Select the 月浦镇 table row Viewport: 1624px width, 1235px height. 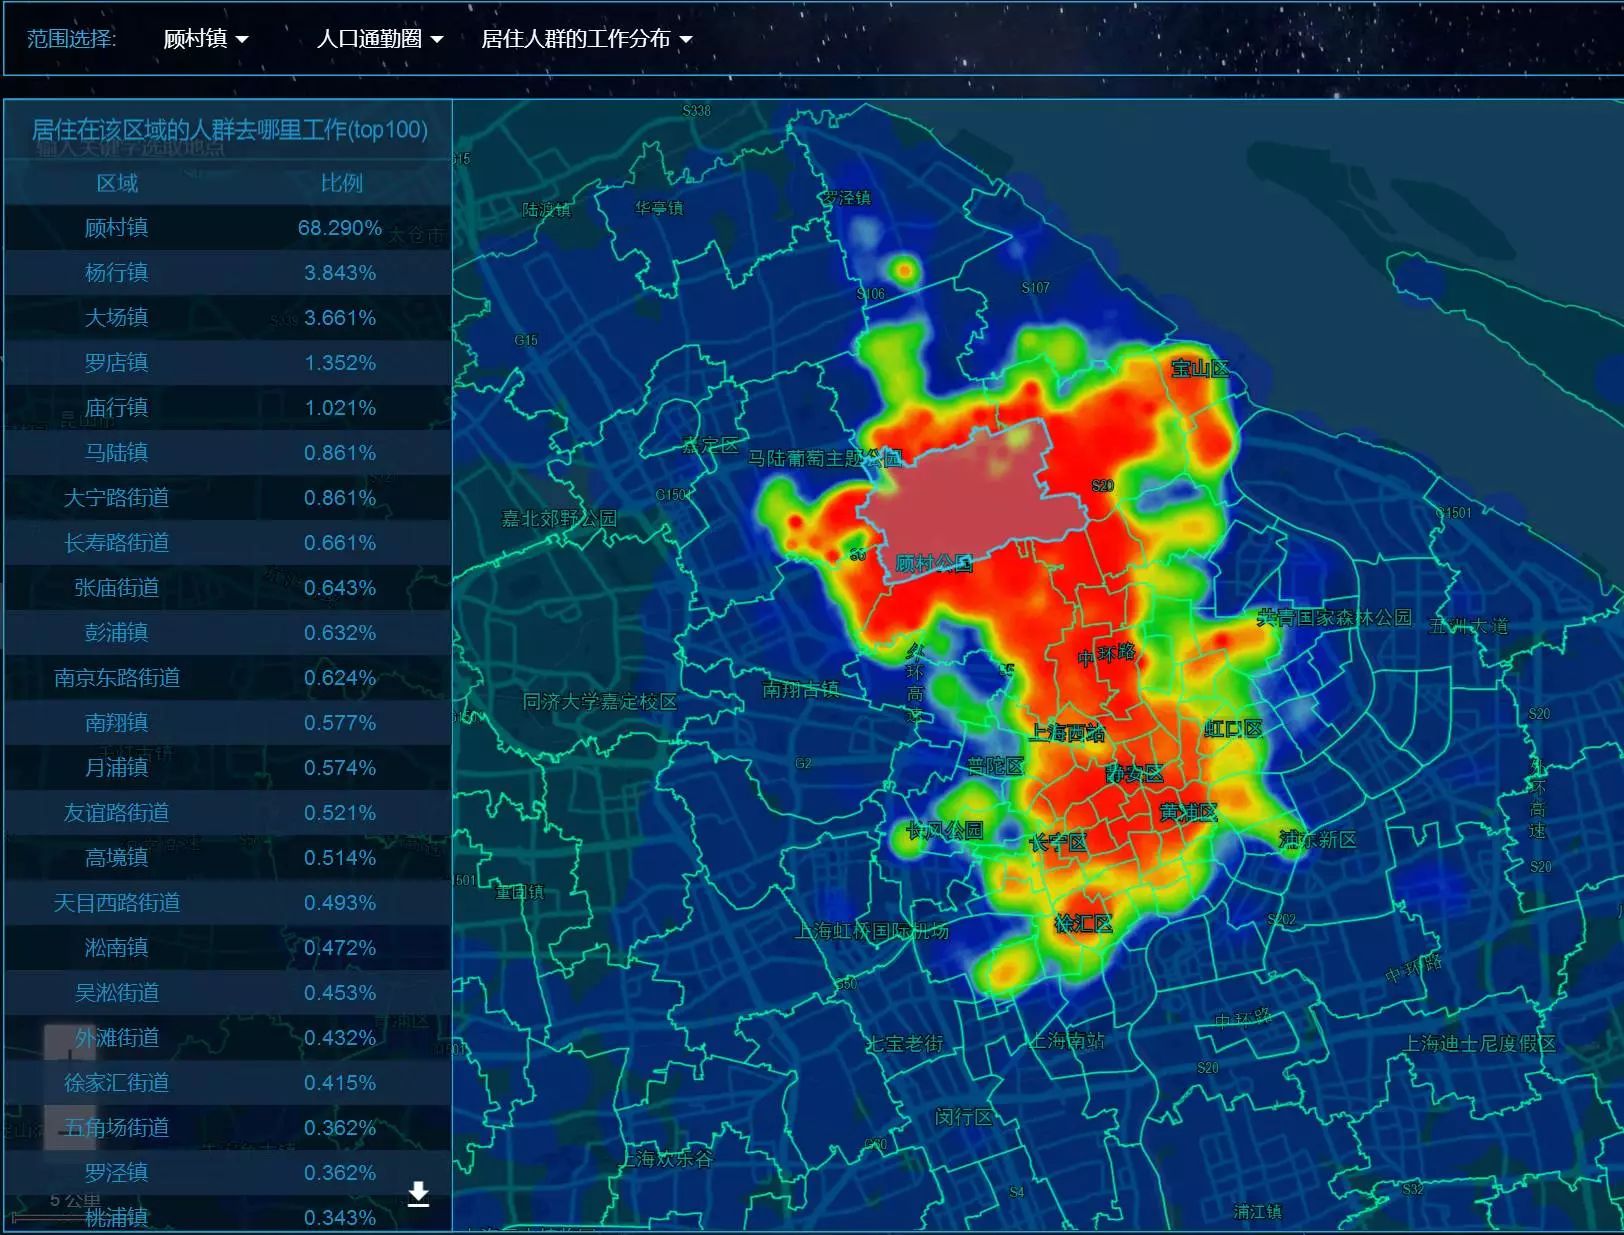click(x=228, y=768)
